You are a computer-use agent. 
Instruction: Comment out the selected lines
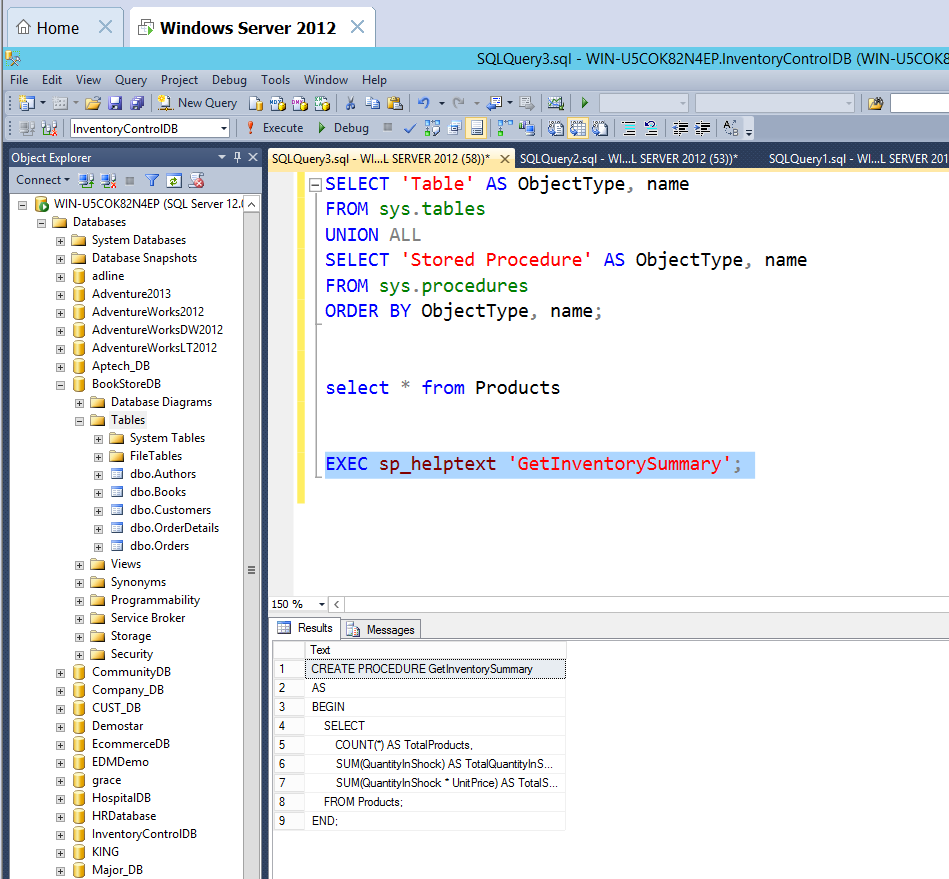point(626,128)
